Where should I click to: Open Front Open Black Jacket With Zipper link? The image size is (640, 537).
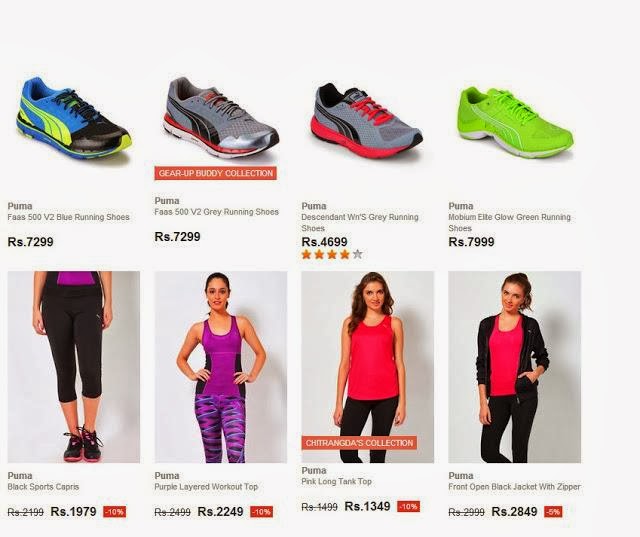[x=514, y=487]
